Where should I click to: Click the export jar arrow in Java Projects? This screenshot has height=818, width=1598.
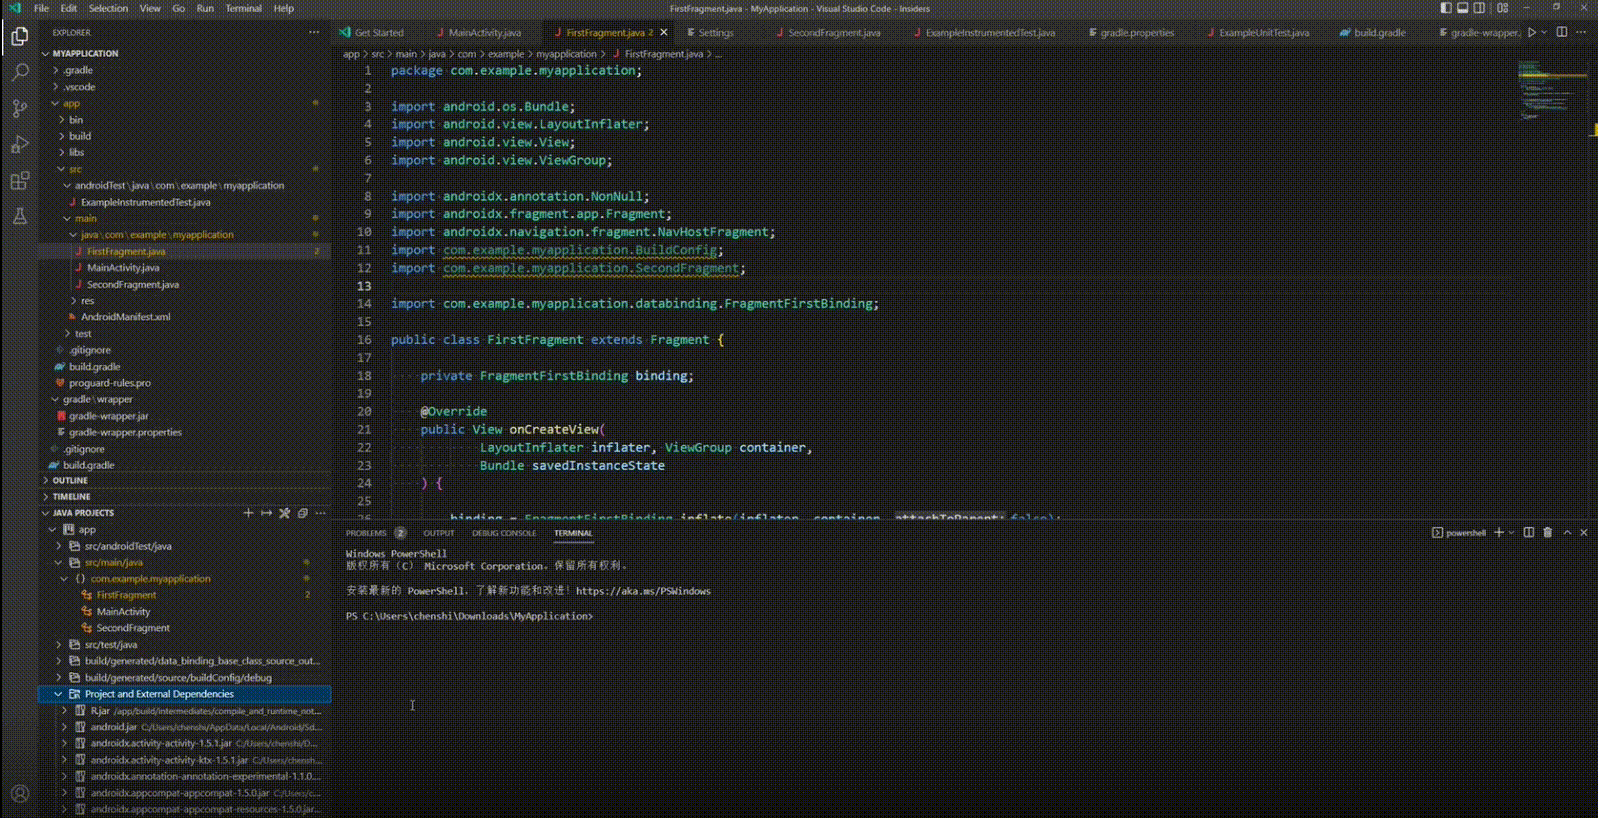[x=266, y=513]
